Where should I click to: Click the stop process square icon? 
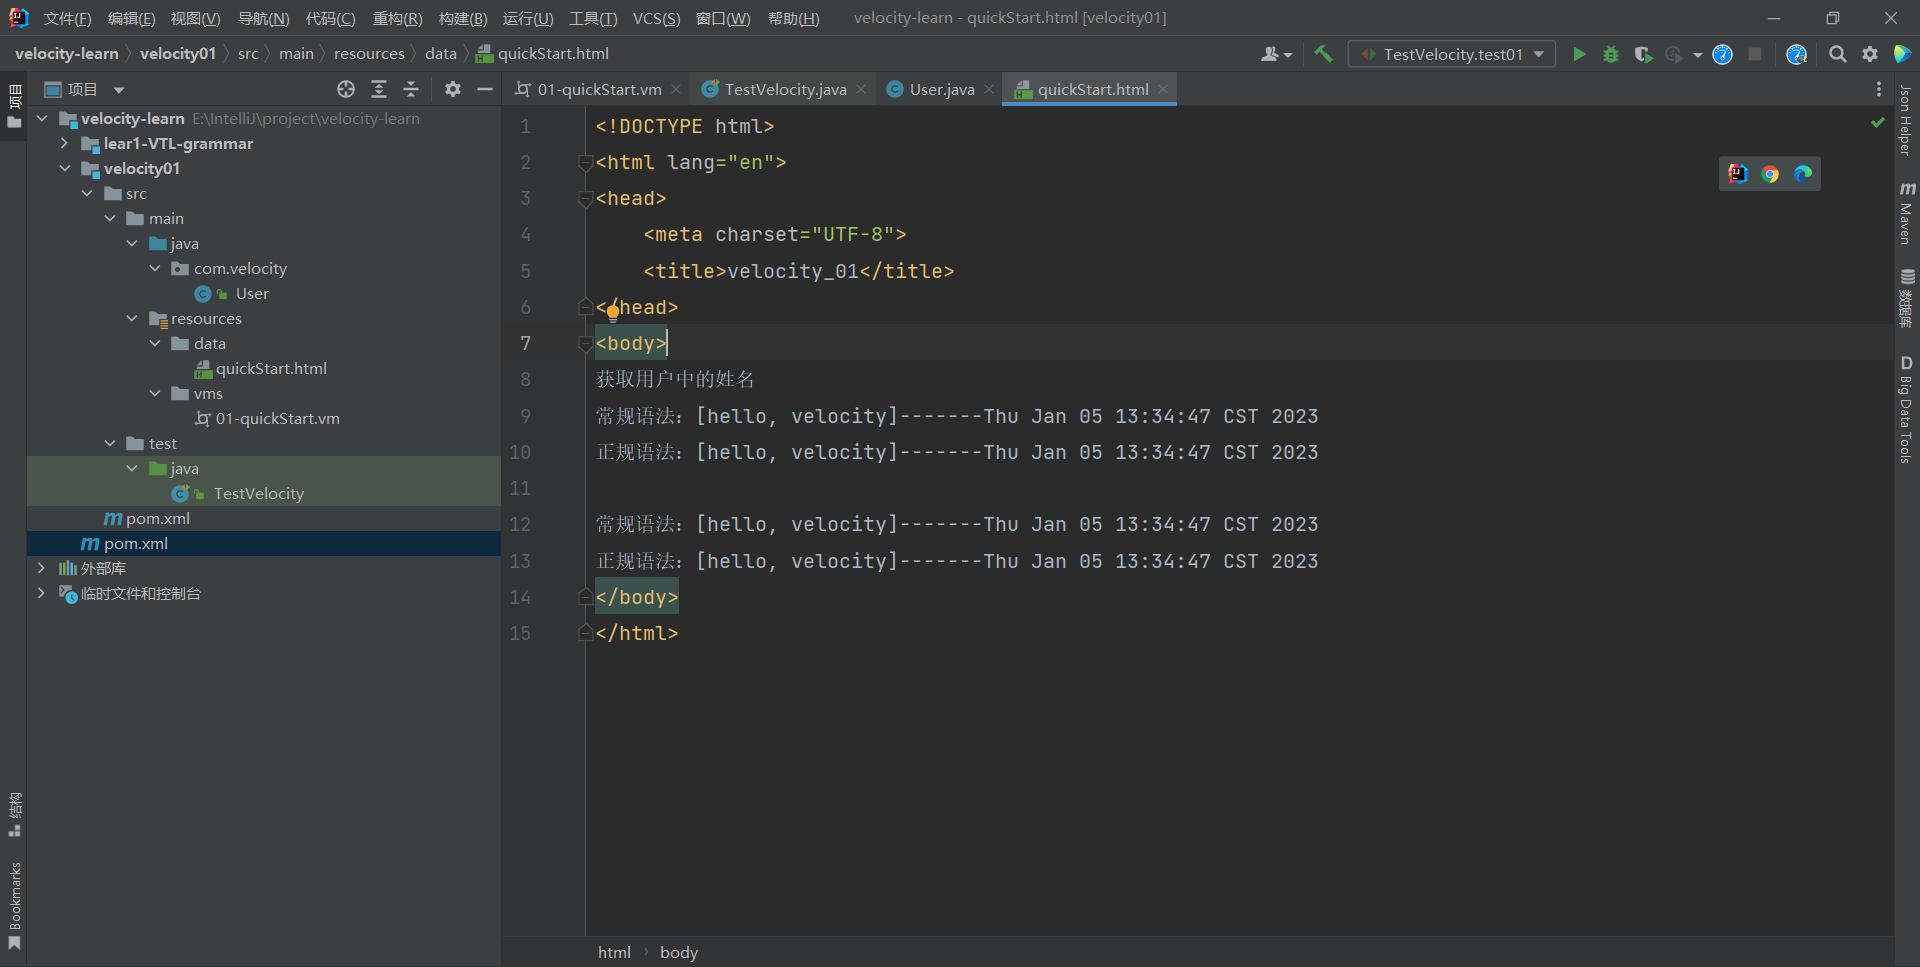coord(1754,54)
